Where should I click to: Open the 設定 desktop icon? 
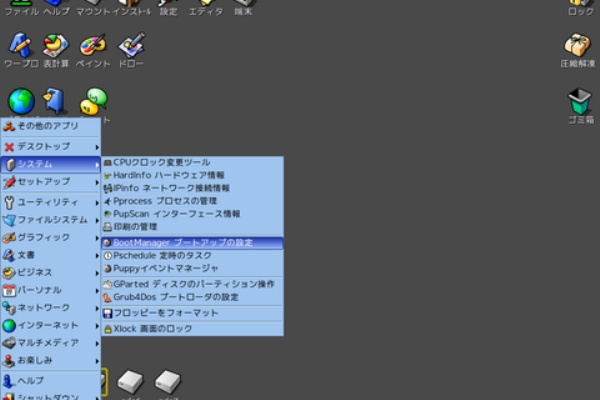(168, 6)
